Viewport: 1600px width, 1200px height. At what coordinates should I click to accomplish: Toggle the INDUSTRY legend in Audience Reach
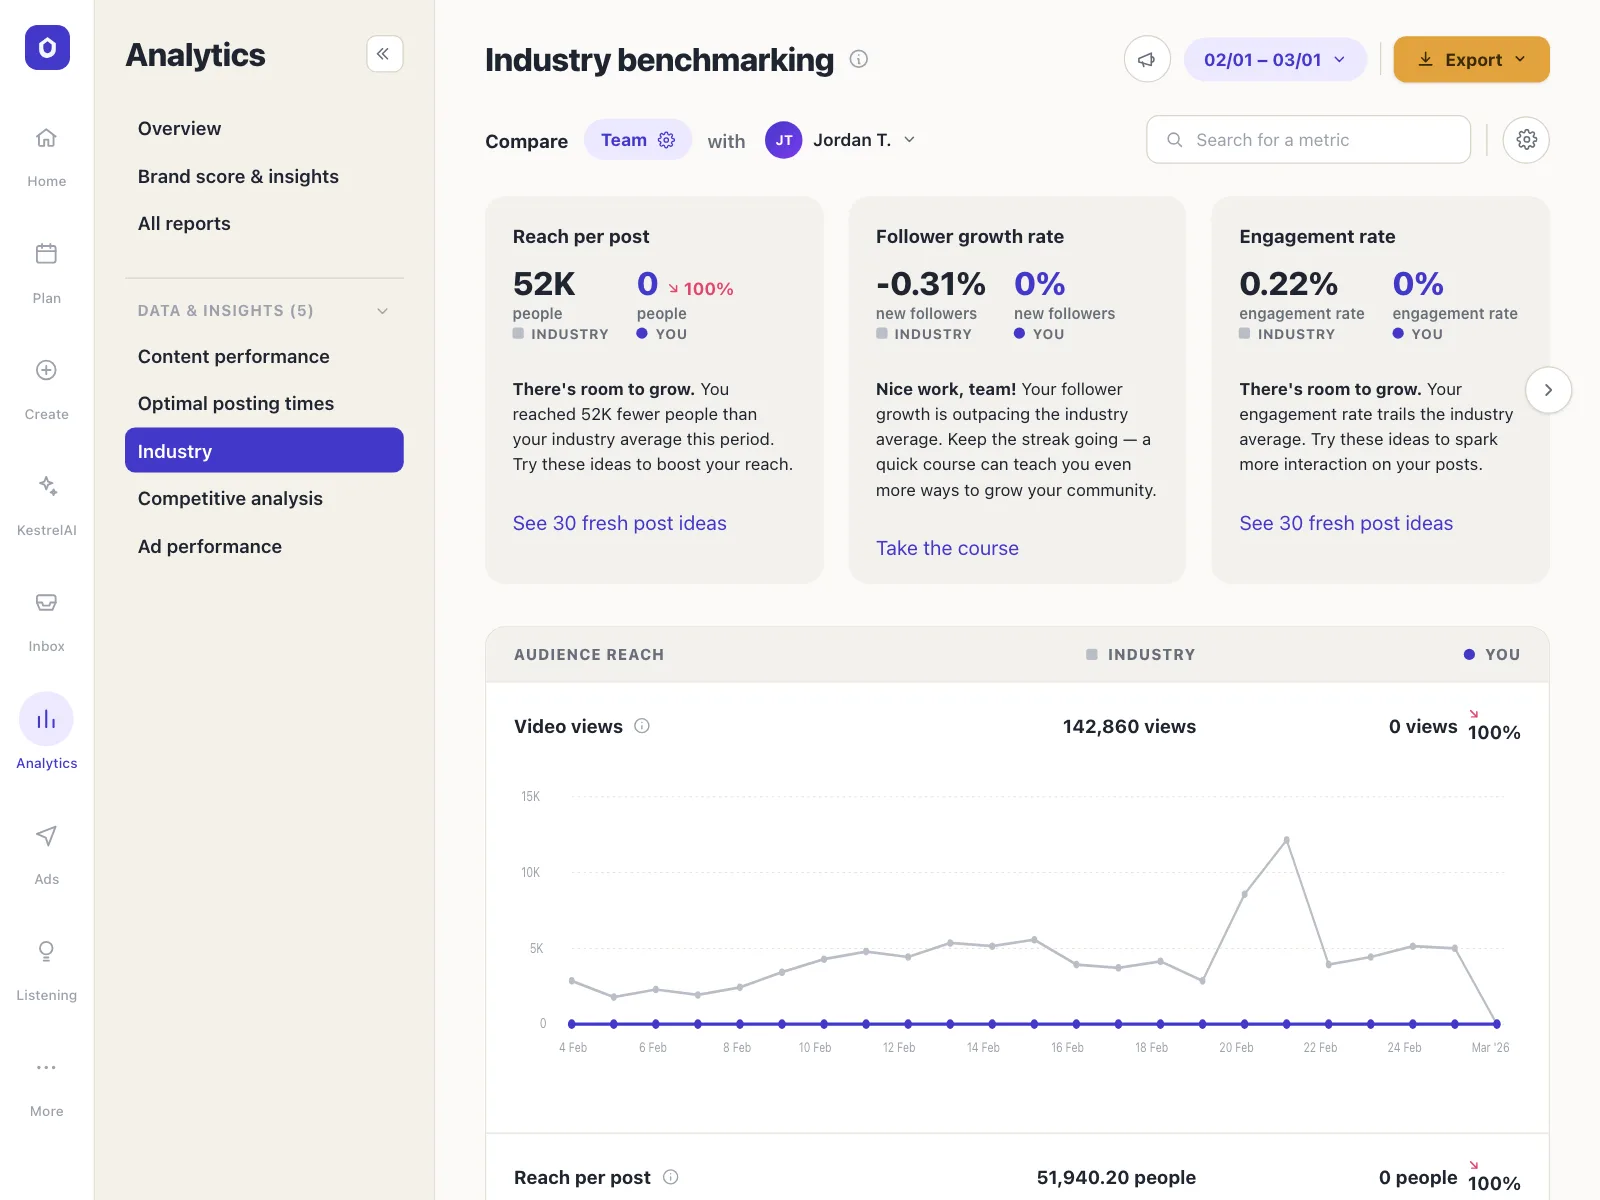pos(1141,655)
